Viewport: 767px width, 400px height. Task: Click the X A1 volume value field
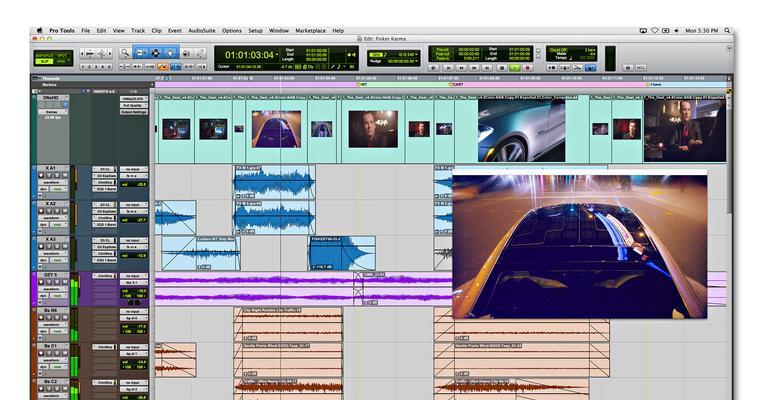point(134,184)
